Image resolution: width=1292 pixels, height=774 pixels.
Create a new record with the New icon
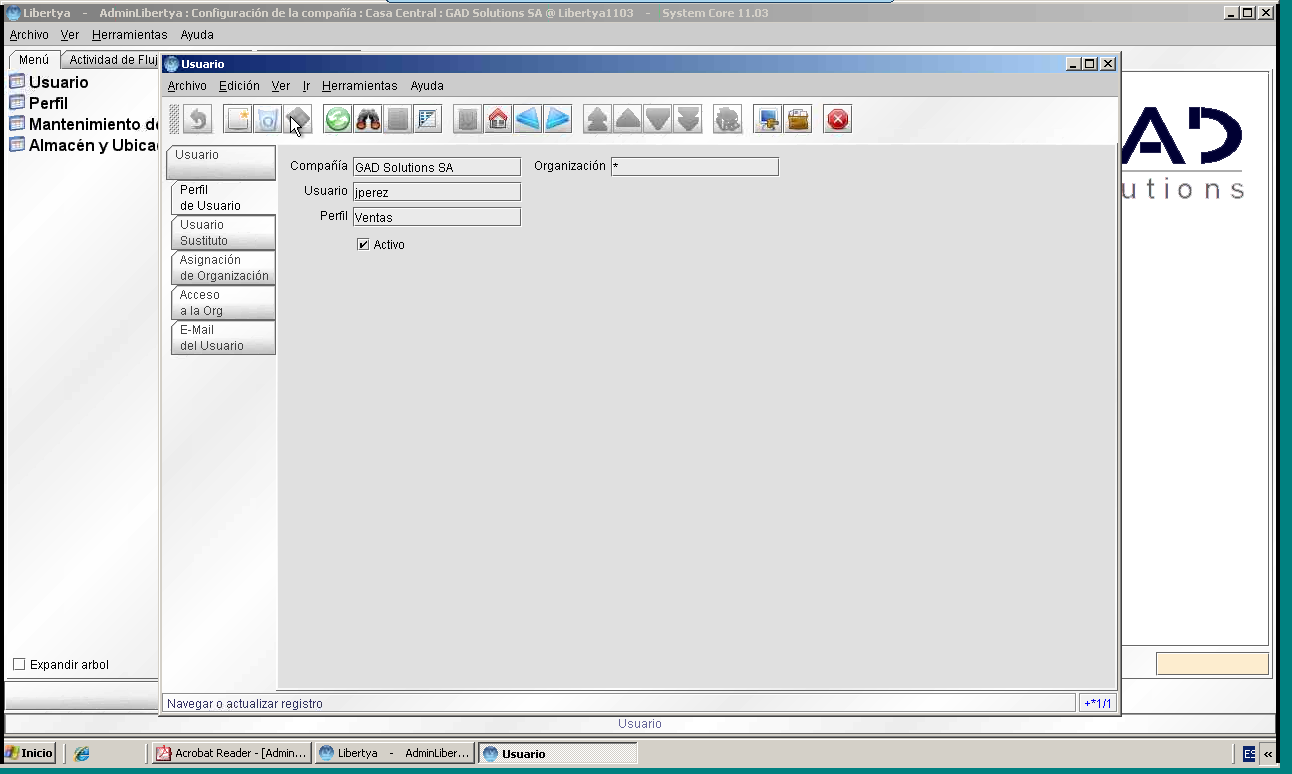pos(238,120)
